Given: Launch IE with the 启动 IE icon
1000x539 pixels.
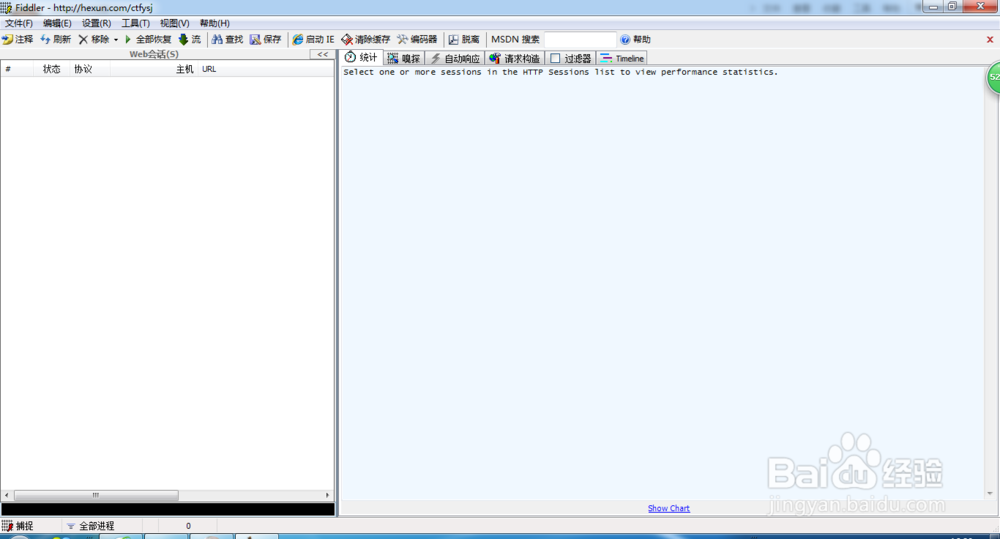Looking at the screenshot, I should click(x=297, y=40).
